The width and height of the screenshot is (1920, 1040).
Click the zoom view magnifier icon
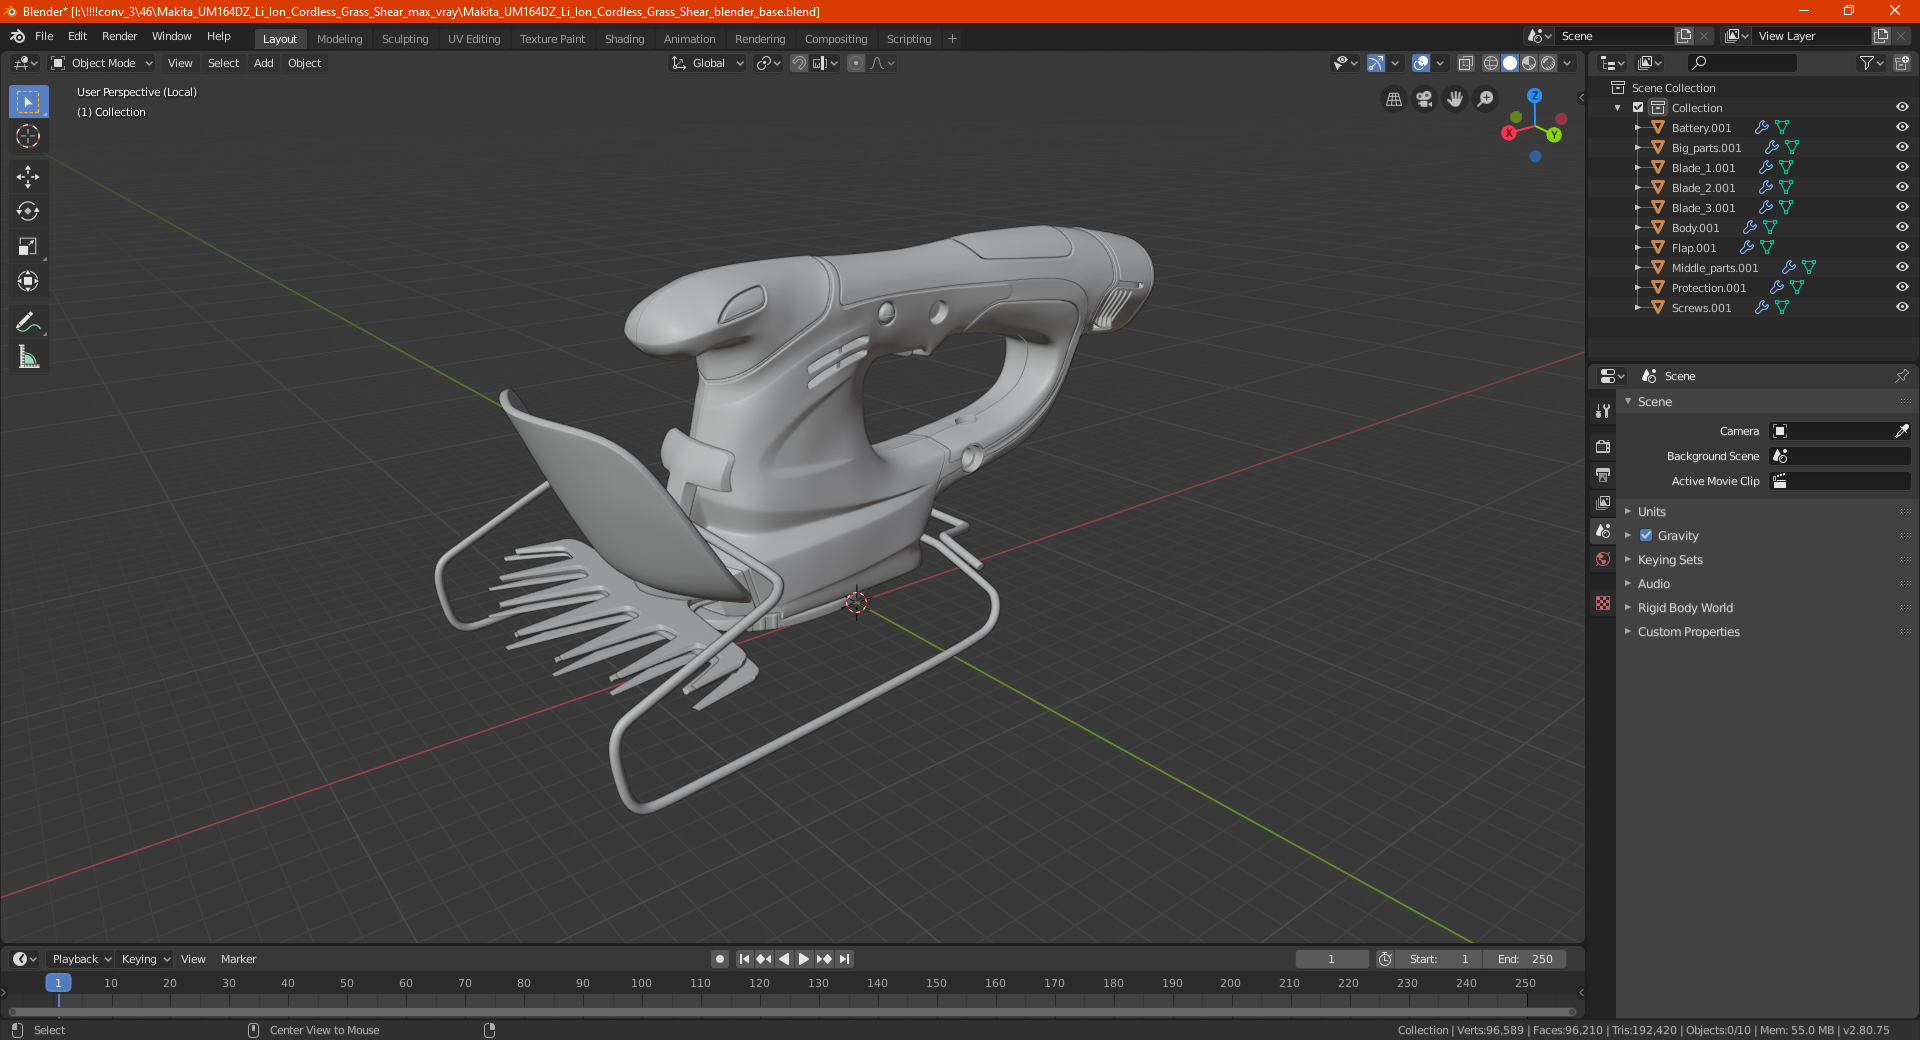1486,99
